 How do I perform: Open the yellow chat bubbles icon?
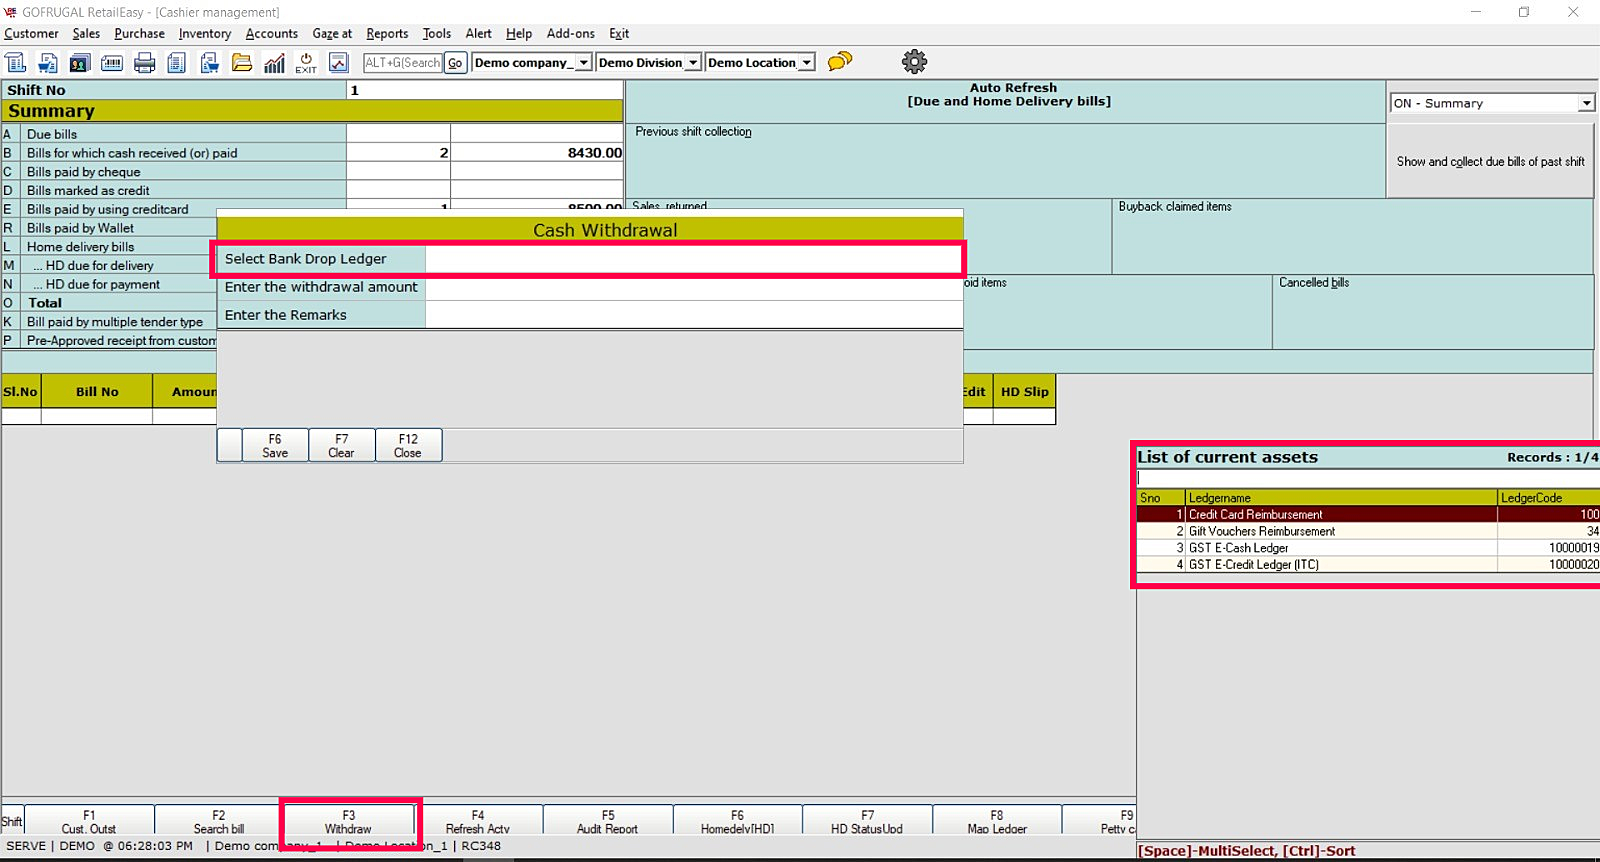840,62
